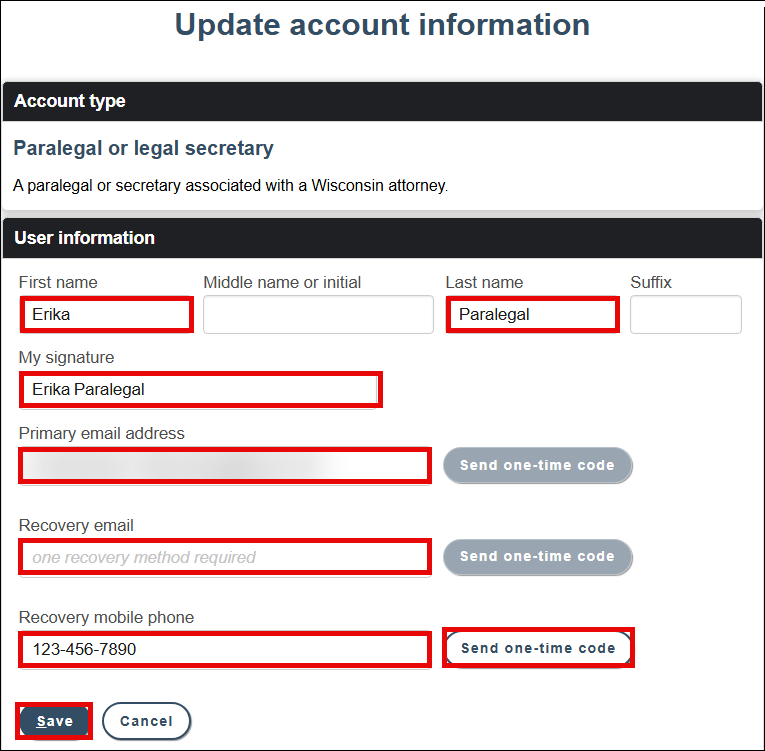The image size is (765, 751).
Task: Click the Wisconsin attorney description text
Action: click(x=230, y=186)
